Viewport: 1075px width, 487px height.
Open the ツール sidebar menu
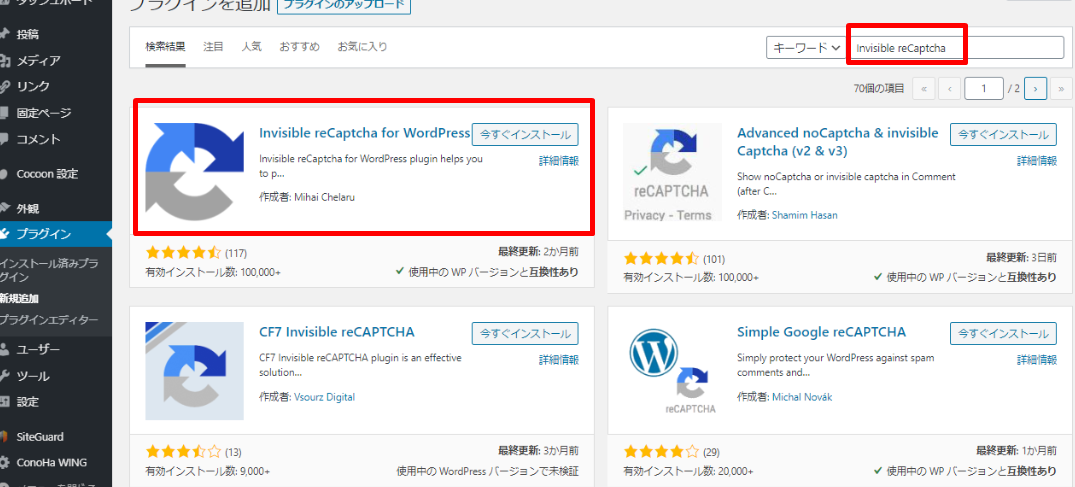(x=33, y=376)
